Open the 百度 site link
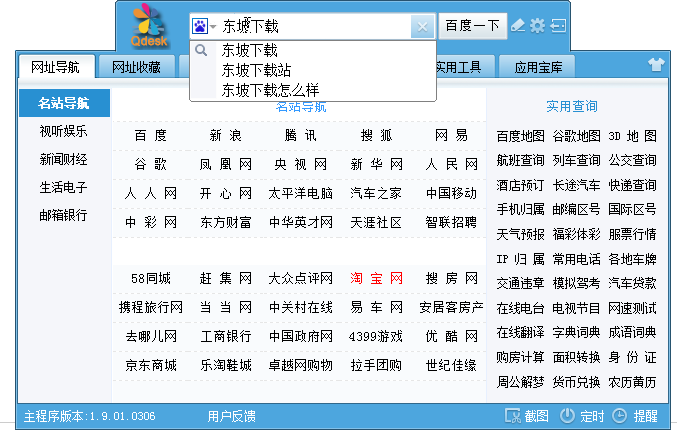The height and width of the screenshot is (433, 677). [x=150, y=136]
